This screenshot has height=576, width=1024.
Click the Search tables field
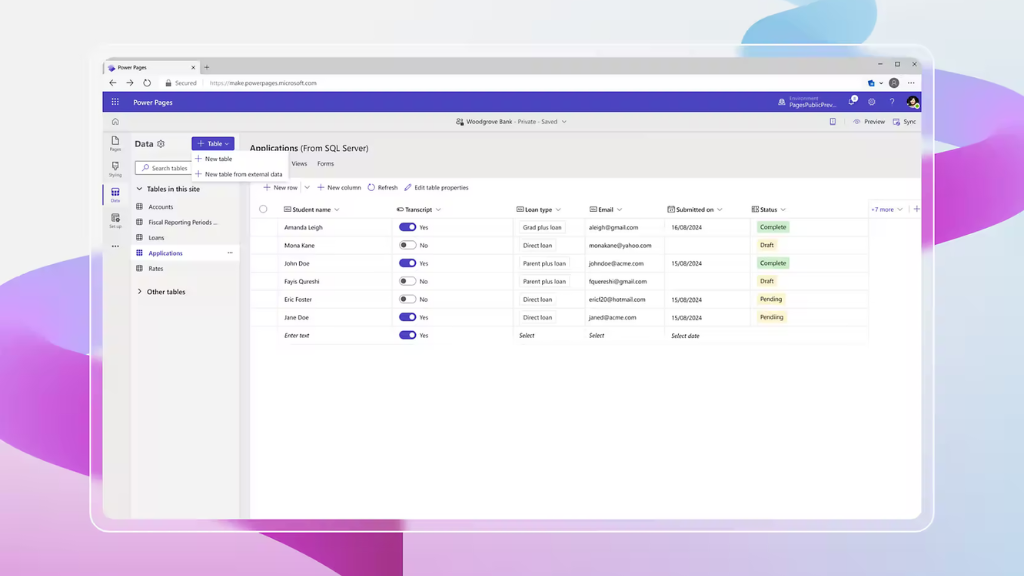(163, 168)
